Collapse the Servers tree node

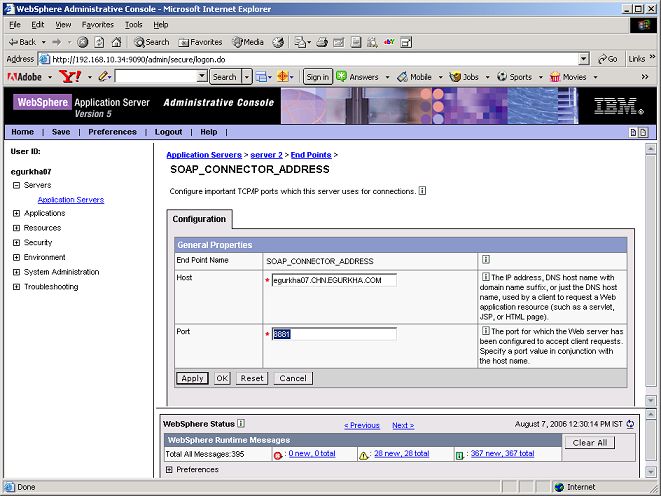pos(16,185)
